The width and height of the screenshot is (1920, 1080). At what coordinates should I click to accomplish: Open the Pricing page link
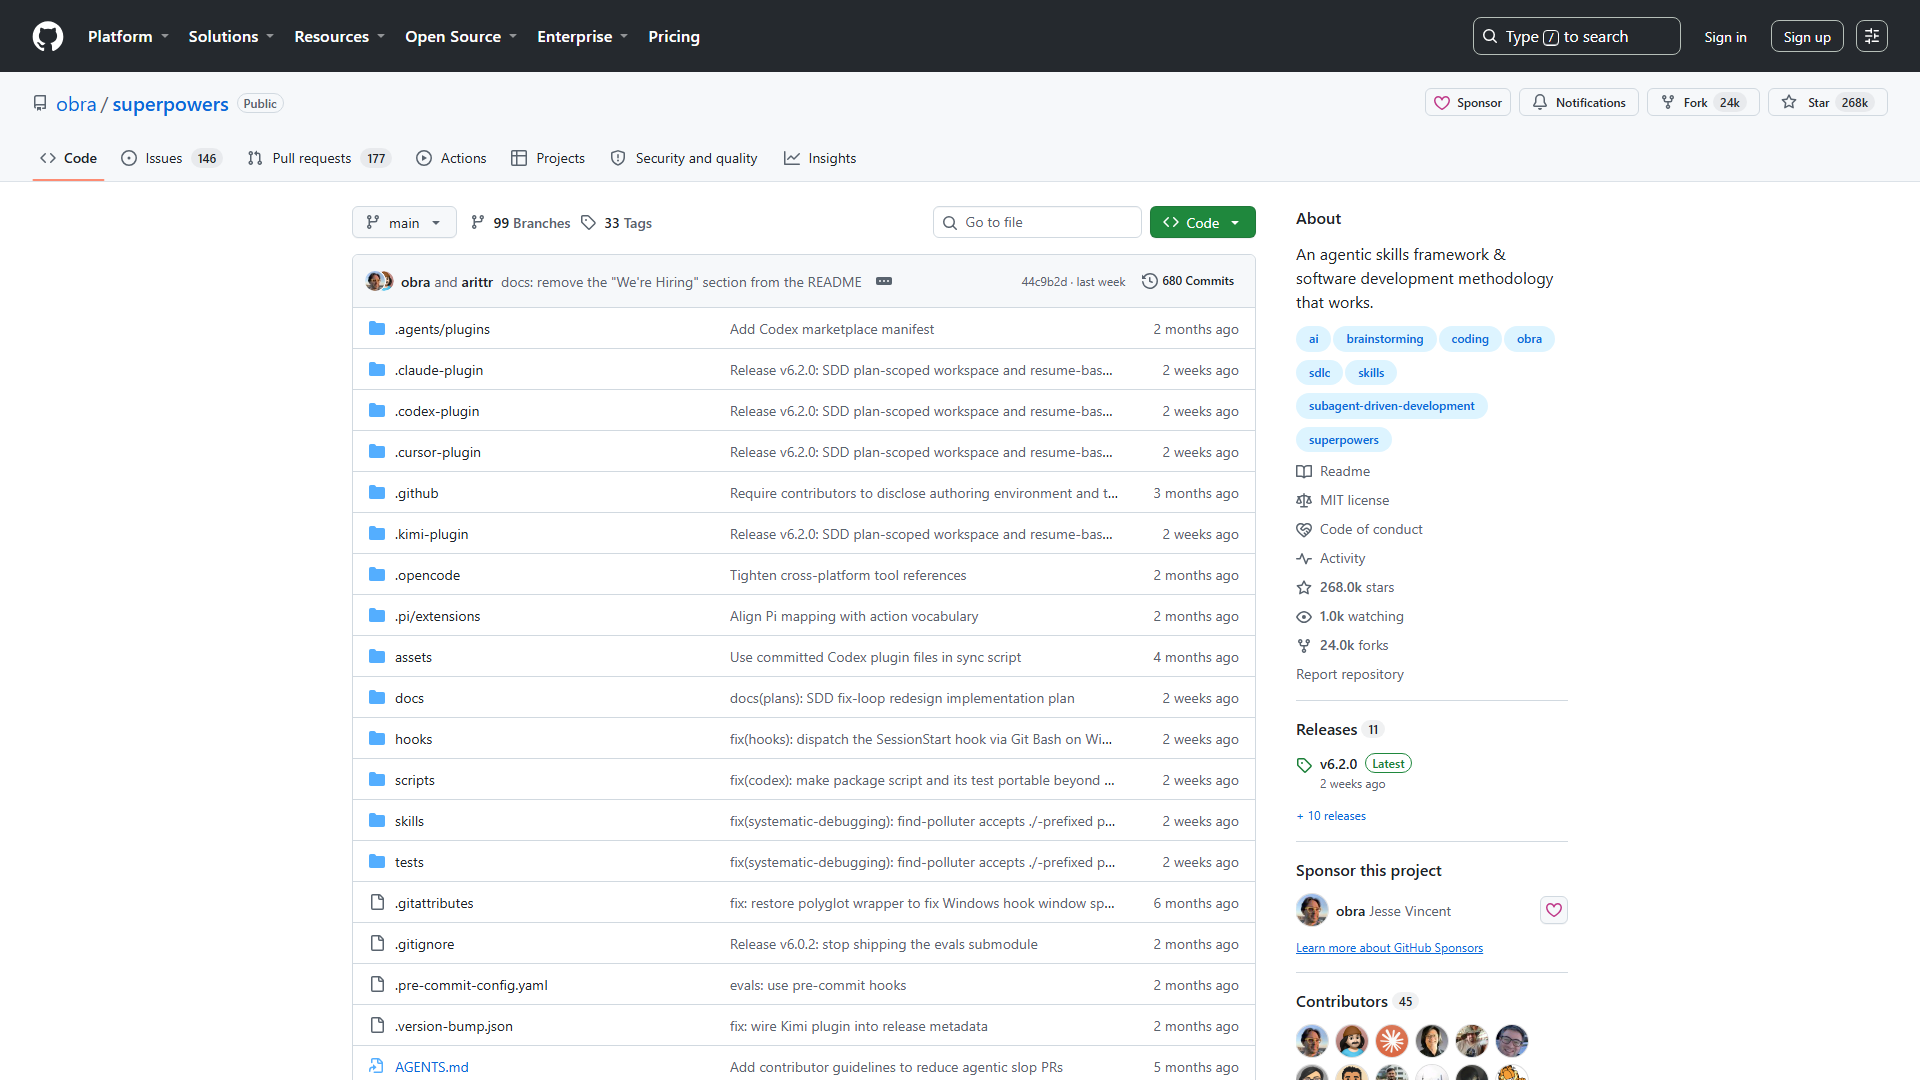point(674,36)
